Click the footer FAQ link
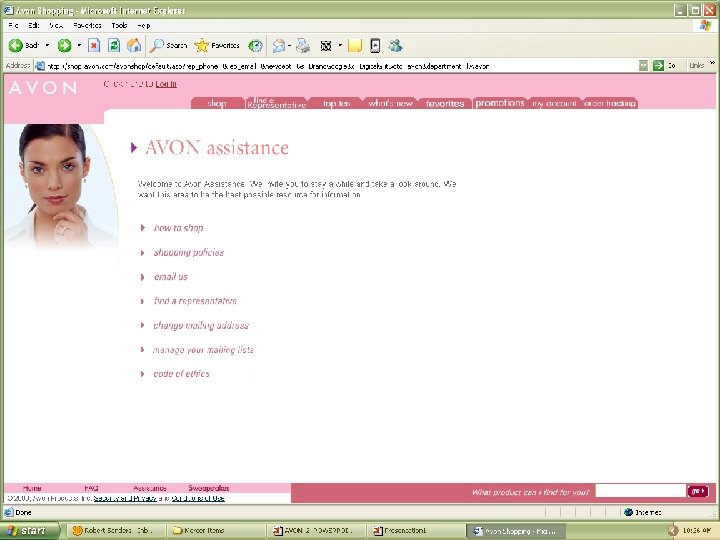720x540 pixels. pyautogui.click(x=91, y=488)
